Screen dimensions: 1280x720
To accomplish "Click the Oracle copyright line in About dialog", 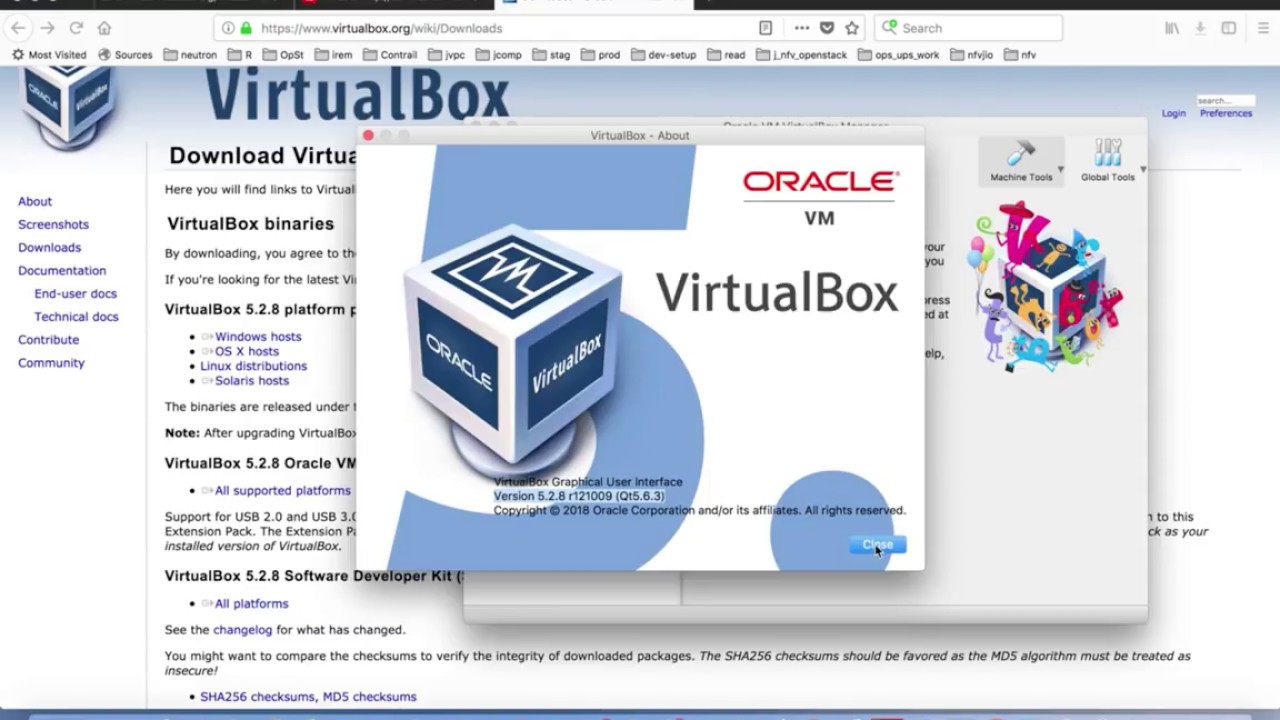I will 699,510.
